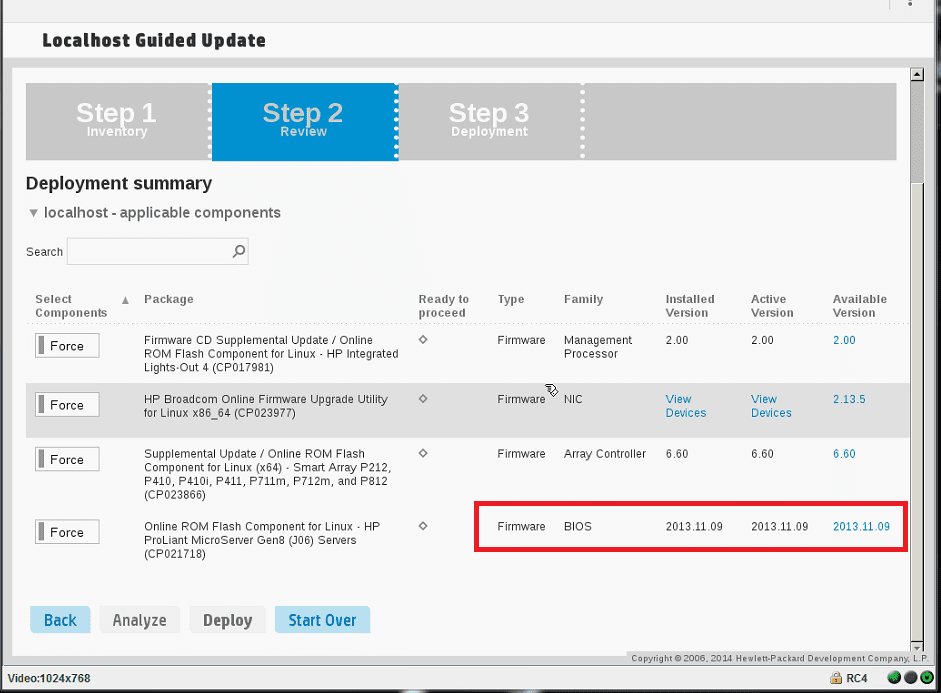Click the scrollbar down arrow

pyautogui.click(x=916, y=647)
